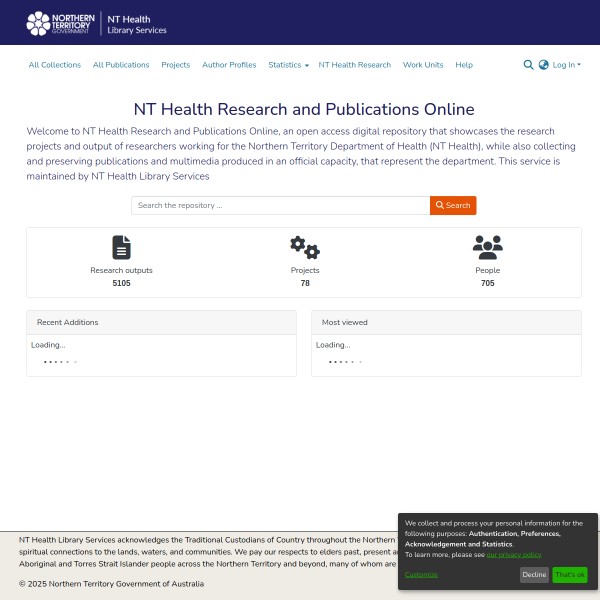Decline the cookie consent
The width and height of the screenshot is (600, 600).
tap(534, 575)
